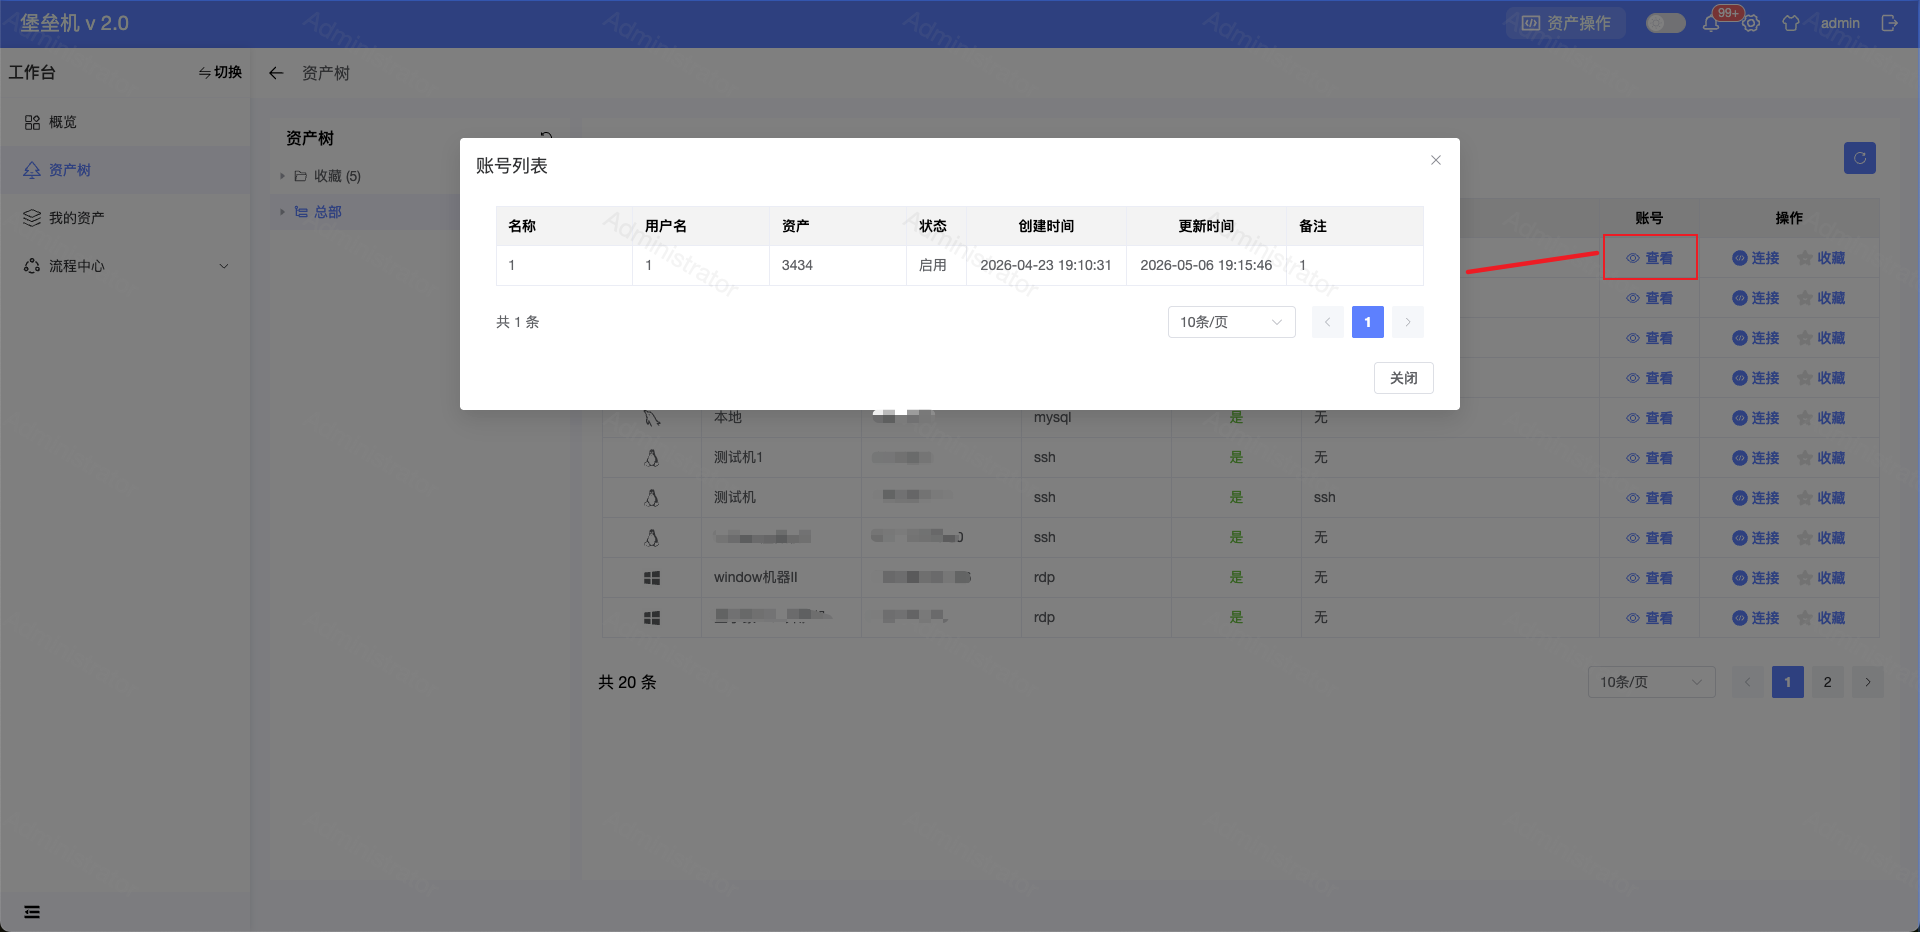This screenshot has width=1920, height=932.
Task: Click the MySQL icon of the 本地 row
Action: pos(652,418)
